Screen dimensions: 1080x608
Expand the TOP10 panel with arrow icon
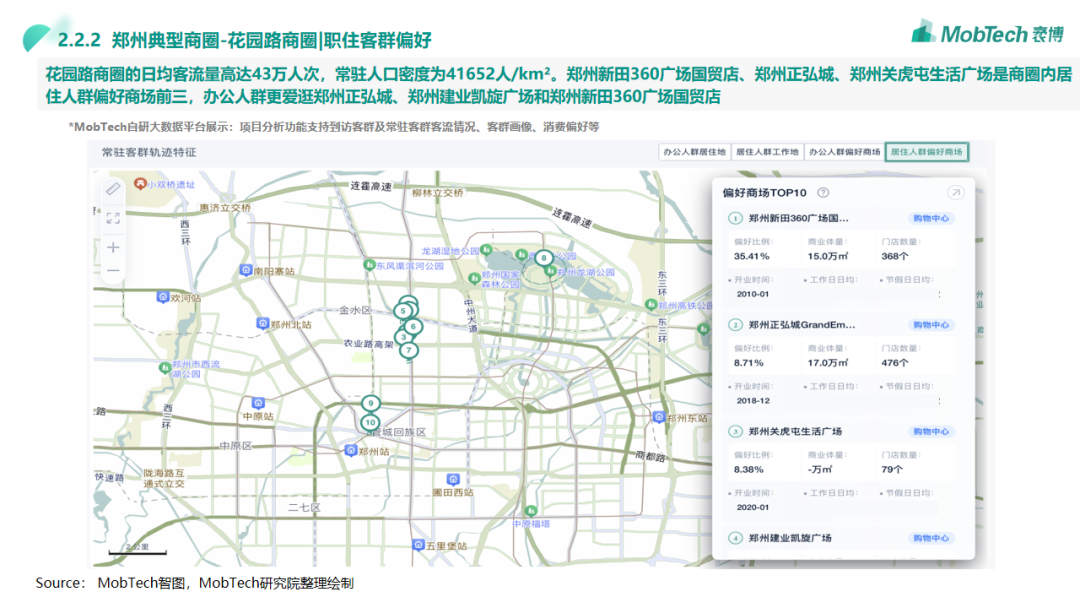[x=955, y=193]
